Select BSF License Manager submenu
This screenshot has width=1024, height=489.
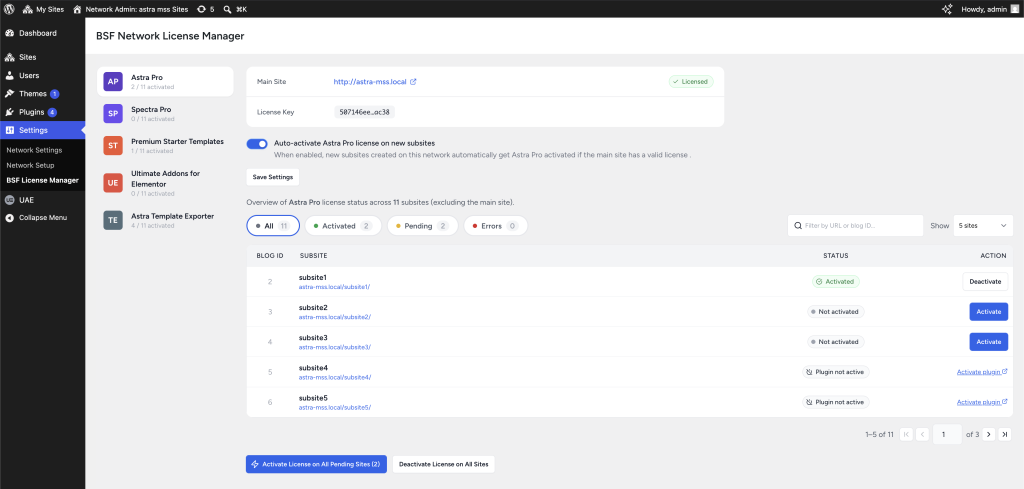pos(42,180)
